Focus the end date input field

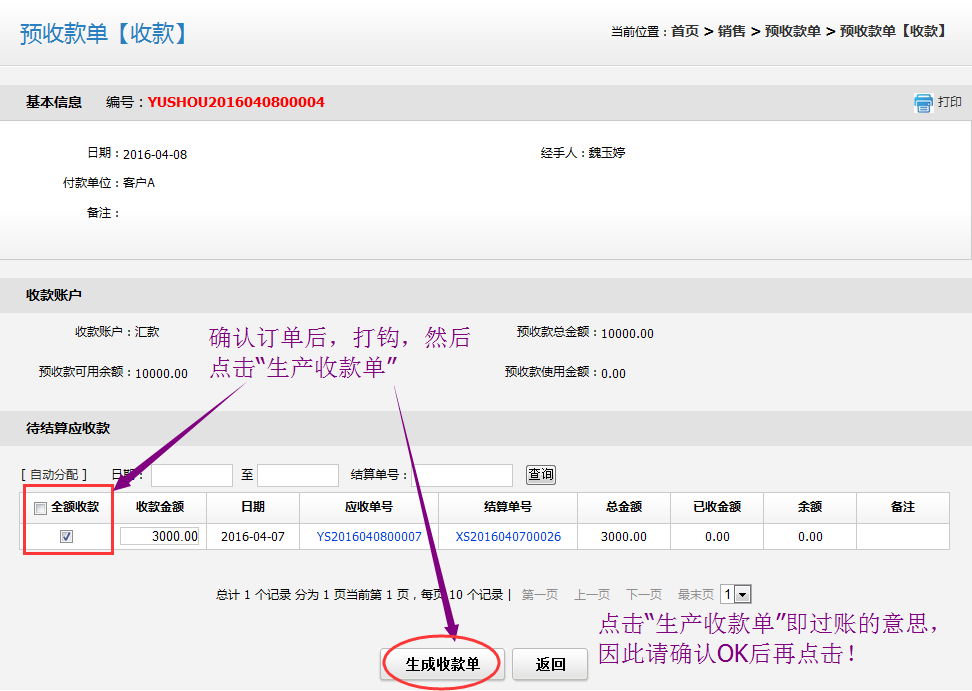click(x=298, y=475)
